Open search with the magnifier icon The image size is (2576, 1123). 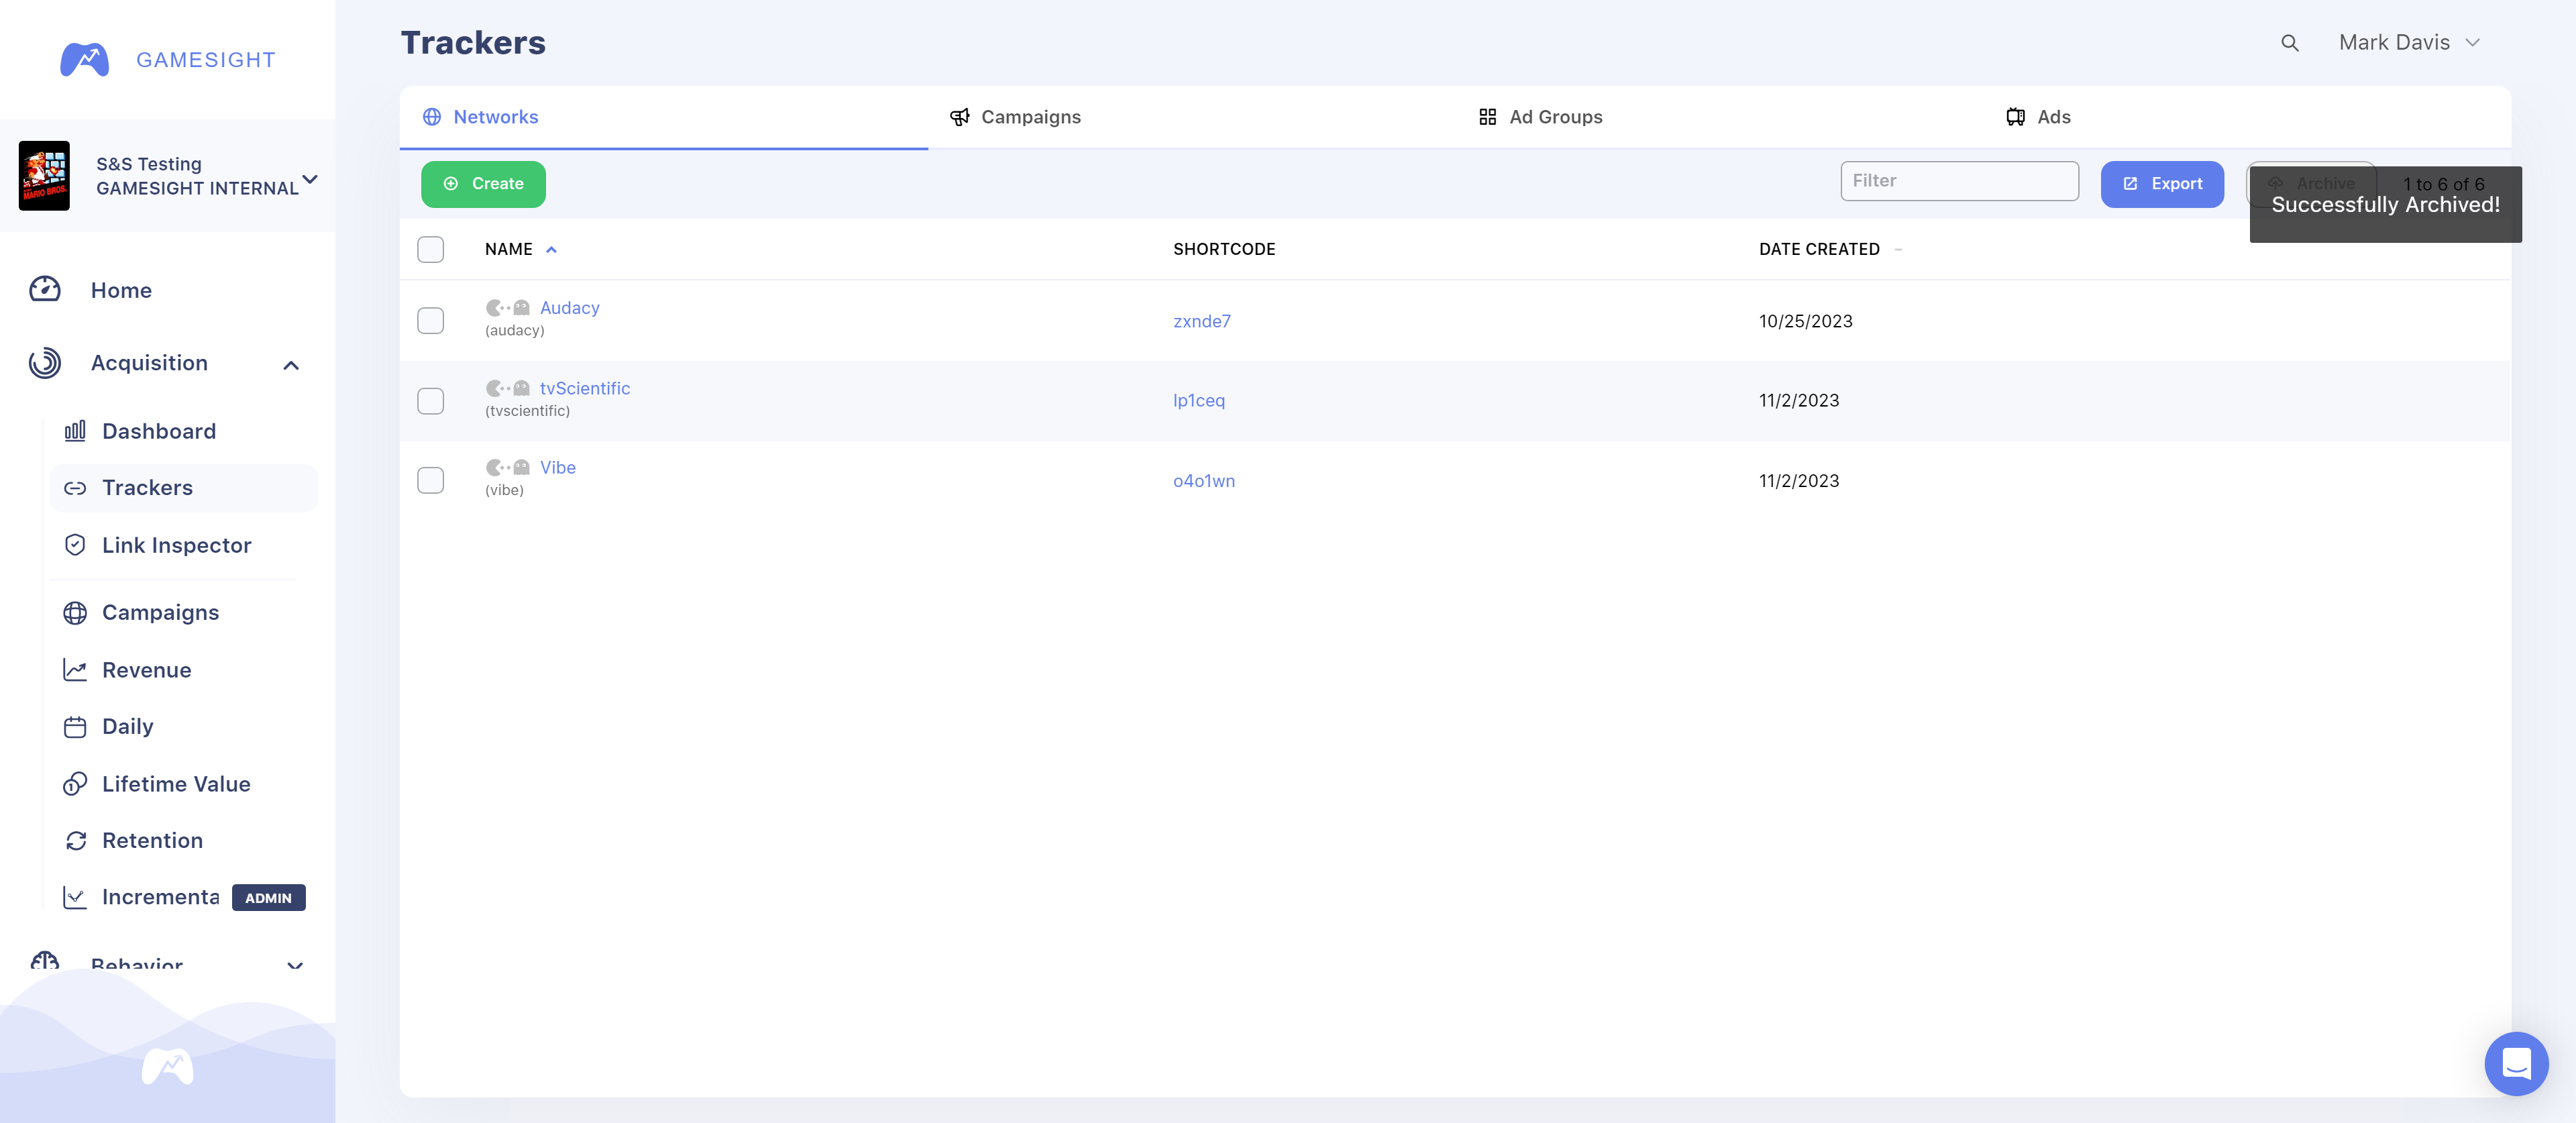2289,43
